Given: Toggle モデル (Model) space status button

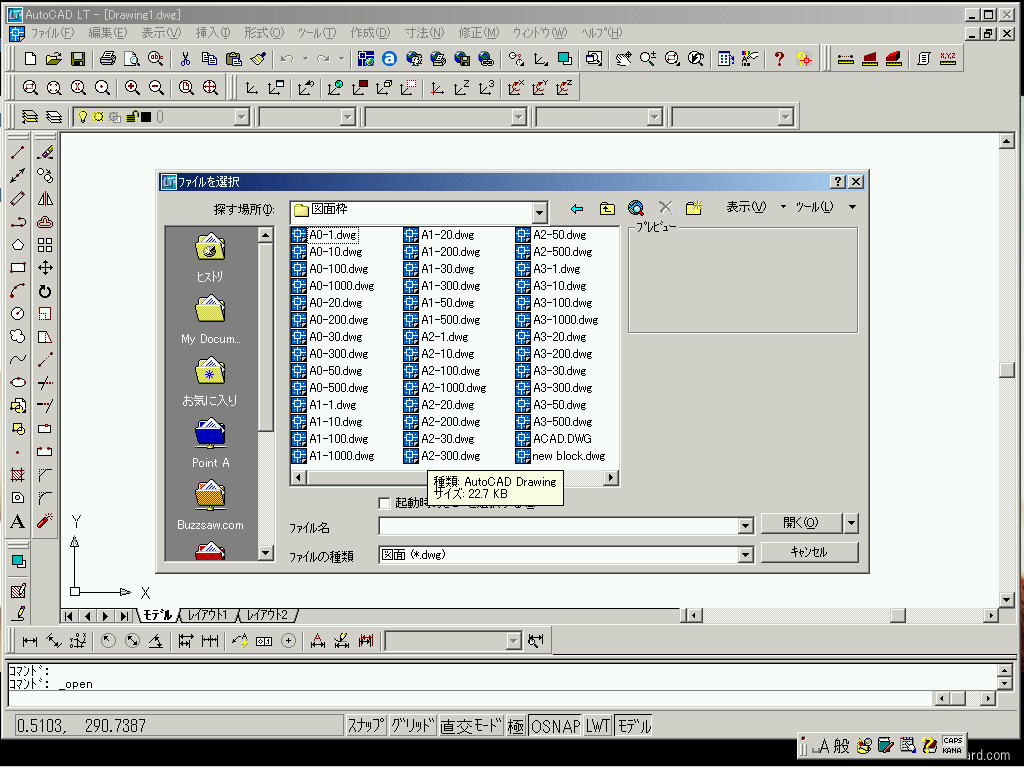Looking at the screenshot, I should (634, 726).
